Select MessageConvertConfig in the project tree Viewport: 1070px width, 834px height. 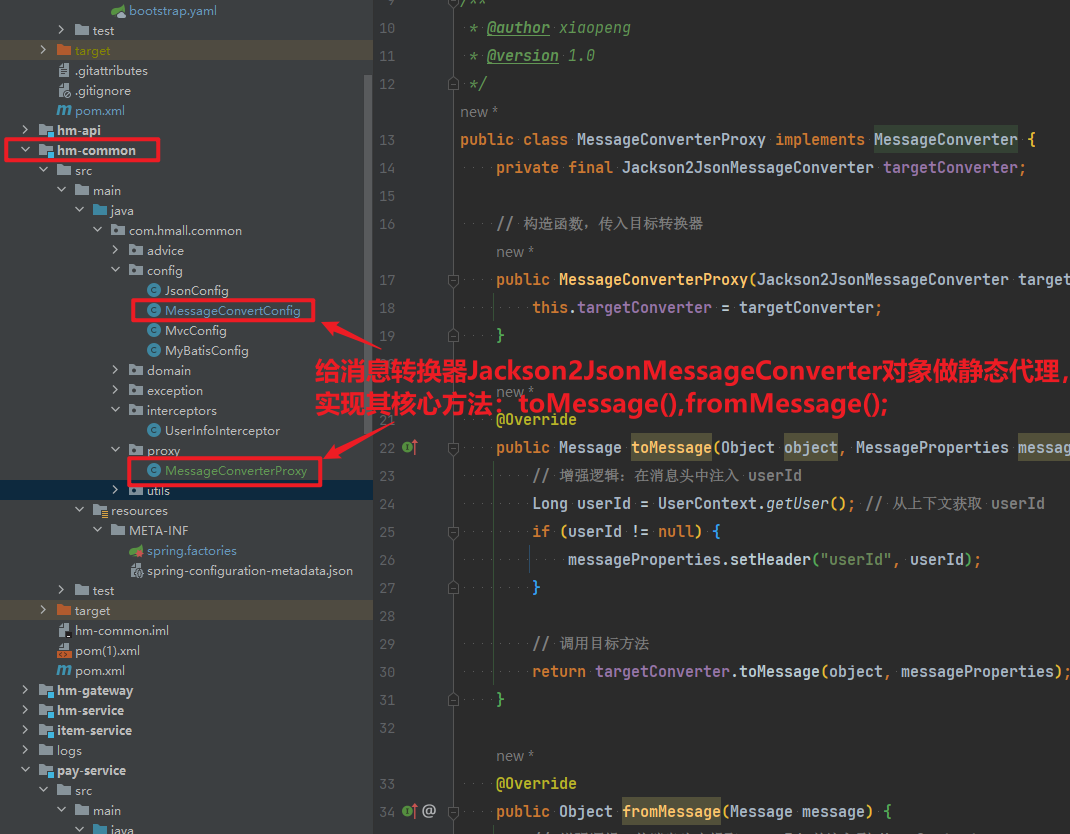(232, 311)
